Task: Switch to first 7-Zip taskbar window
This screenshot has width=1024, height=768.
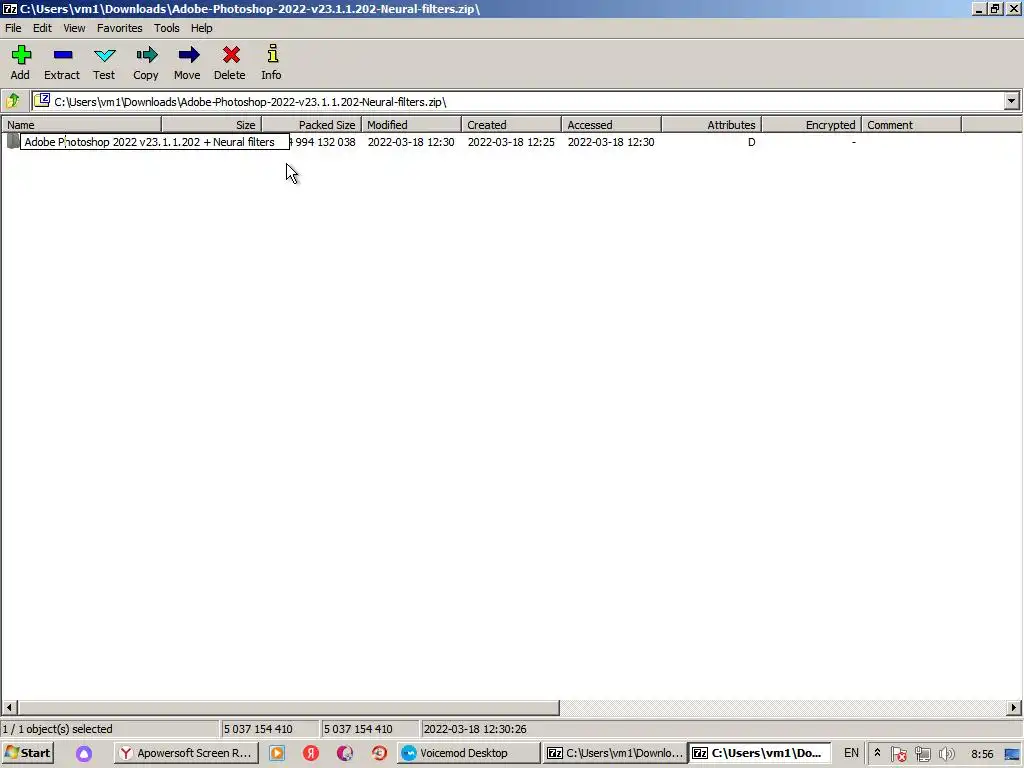Action: pos(615,753)
